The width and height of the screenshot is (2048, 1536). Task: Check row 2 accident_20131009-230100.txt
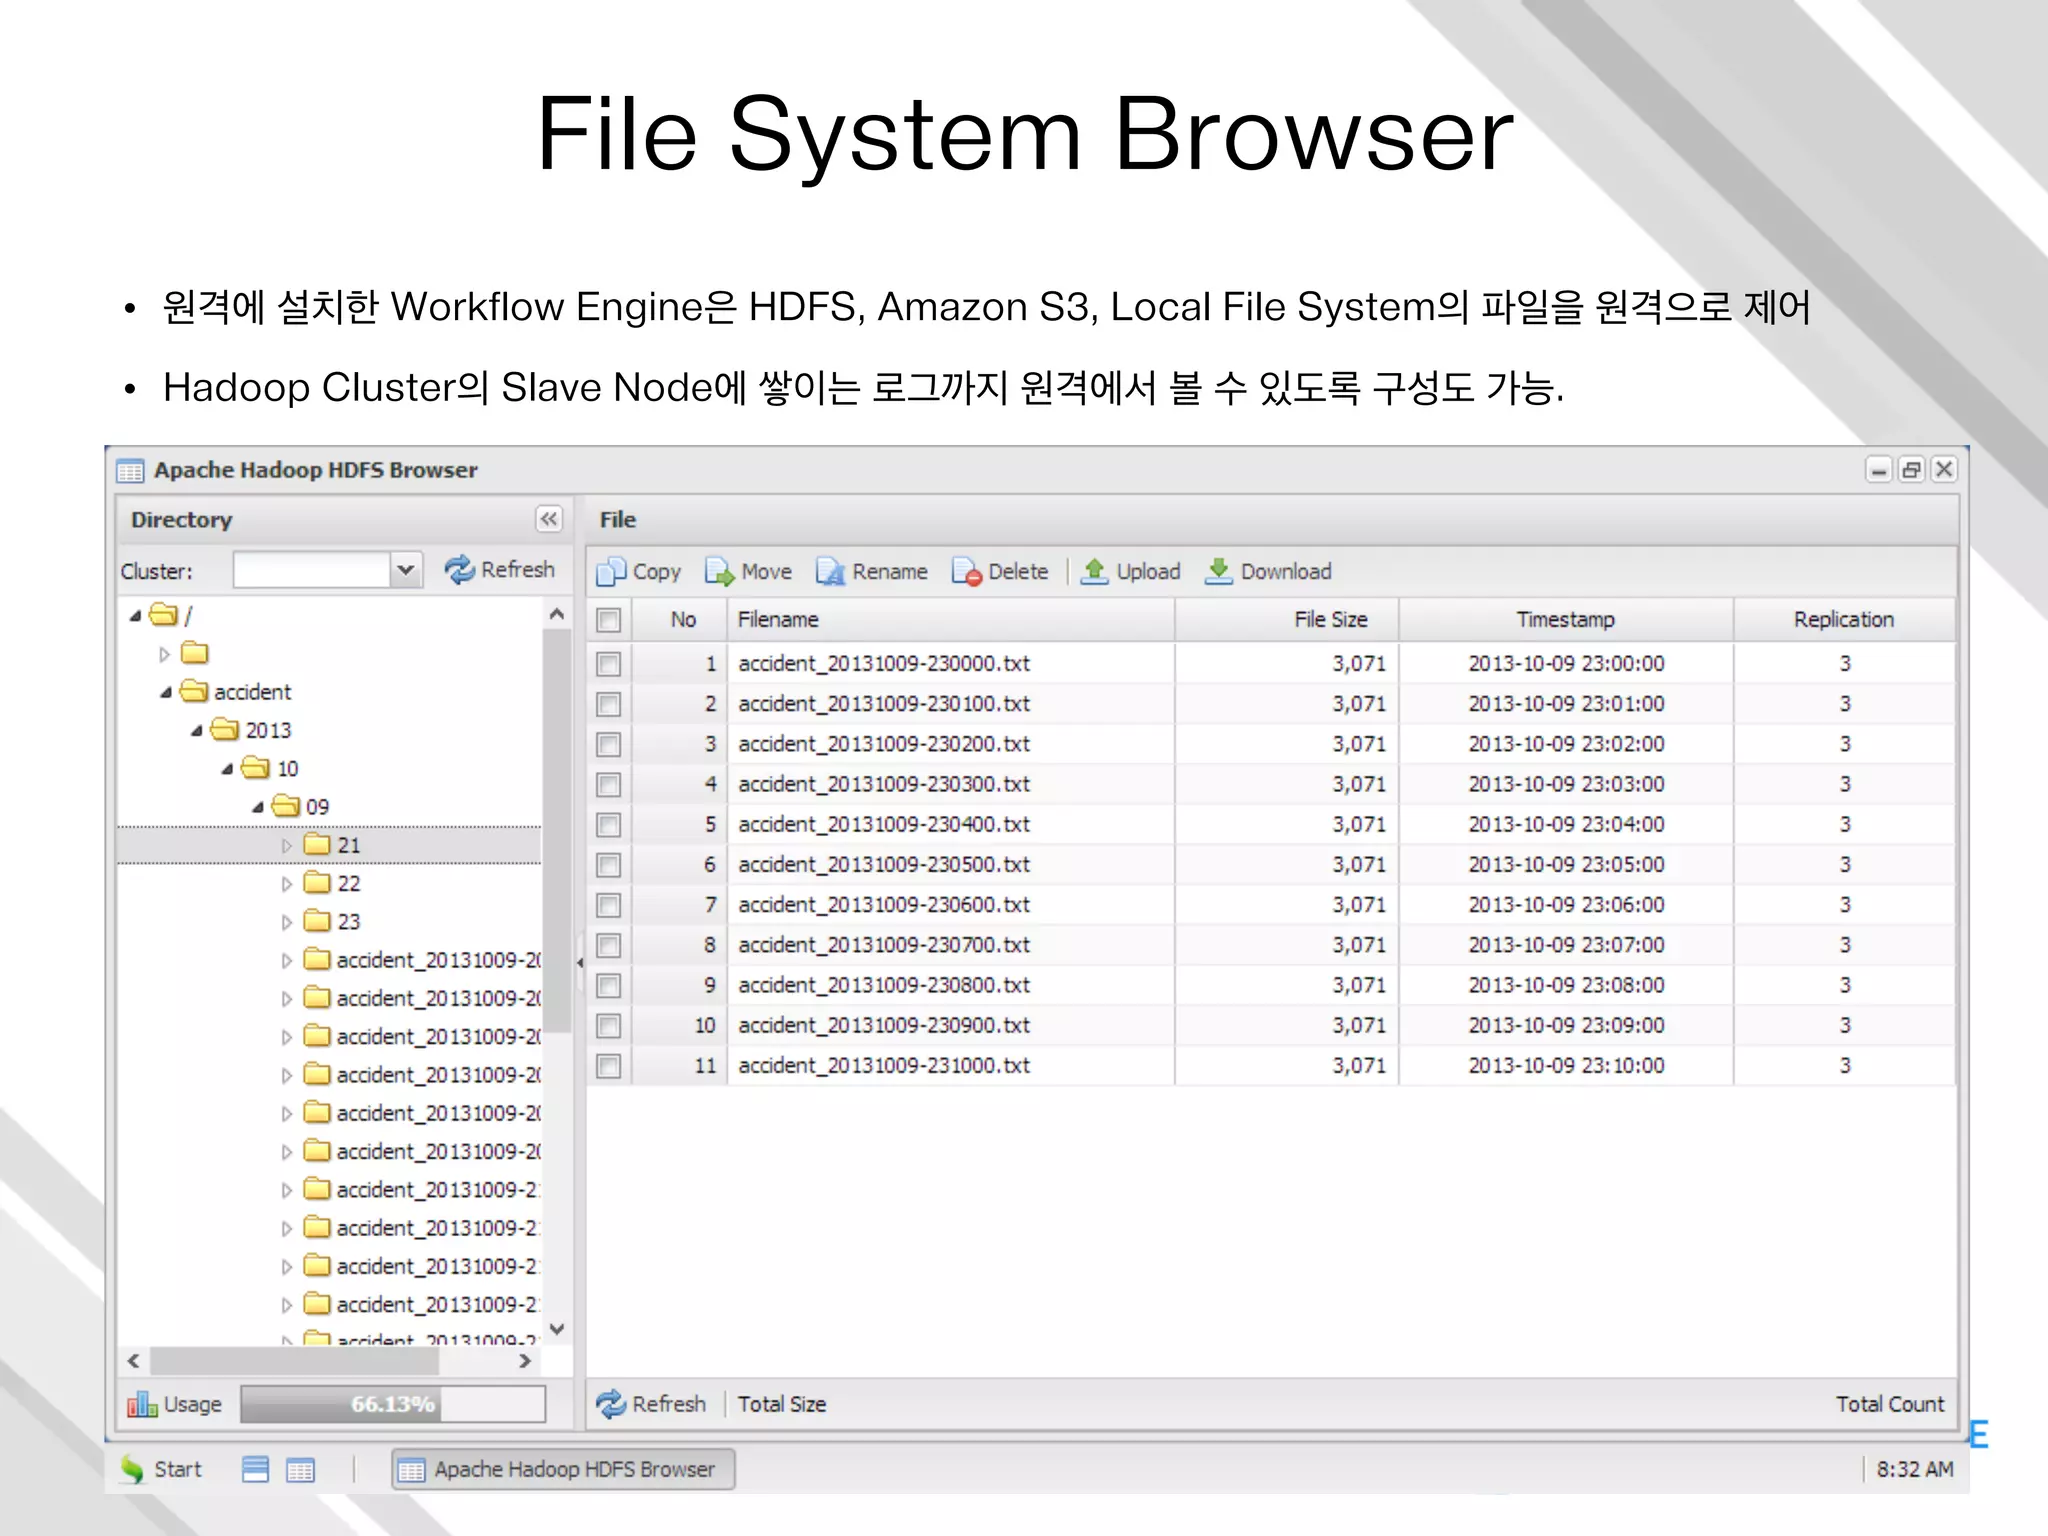(608, 704)
